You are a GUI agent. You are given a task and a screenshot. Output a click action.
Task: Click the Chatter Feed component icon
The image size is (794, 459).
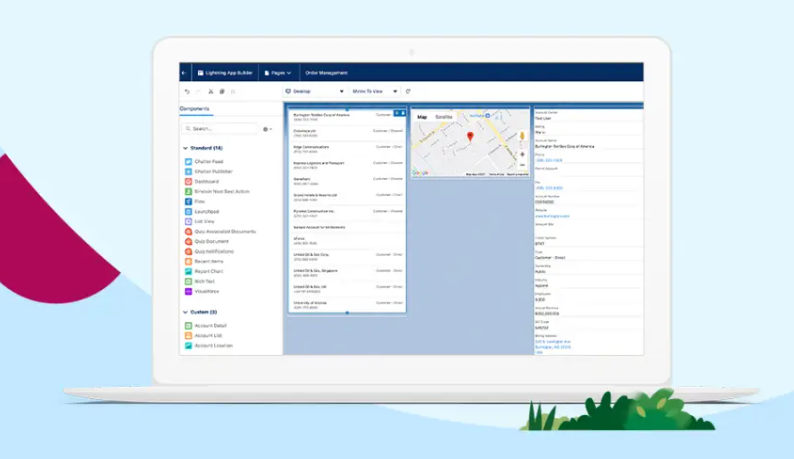click(x=188, y=162)
